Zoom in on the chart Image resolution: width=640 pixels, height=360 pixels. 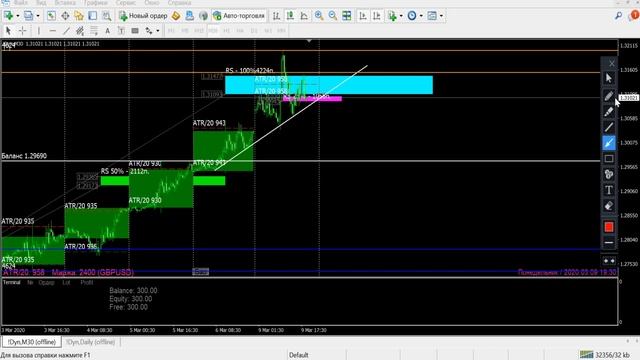tap(319, 16)
